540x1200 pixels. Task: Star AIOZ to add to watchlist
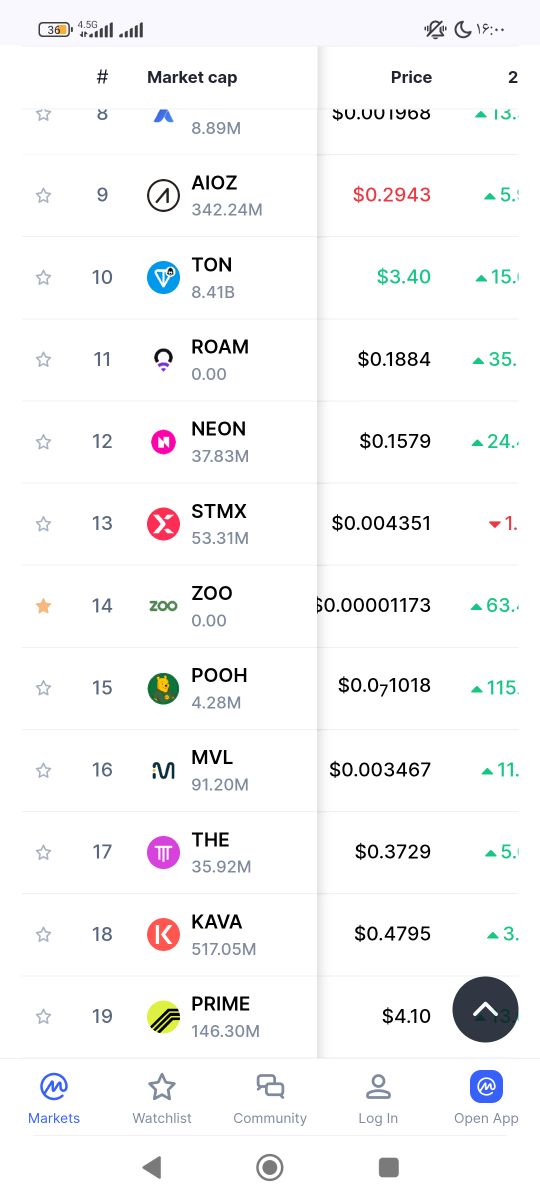pos(43,195)
